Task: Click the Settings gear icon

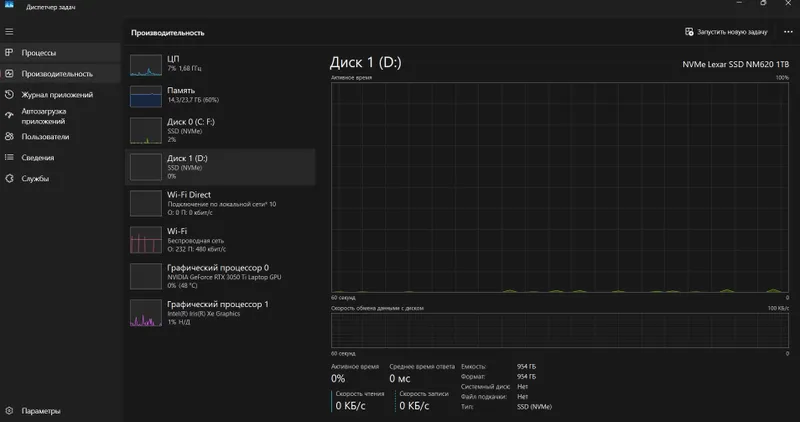Action: coord(9,411)
